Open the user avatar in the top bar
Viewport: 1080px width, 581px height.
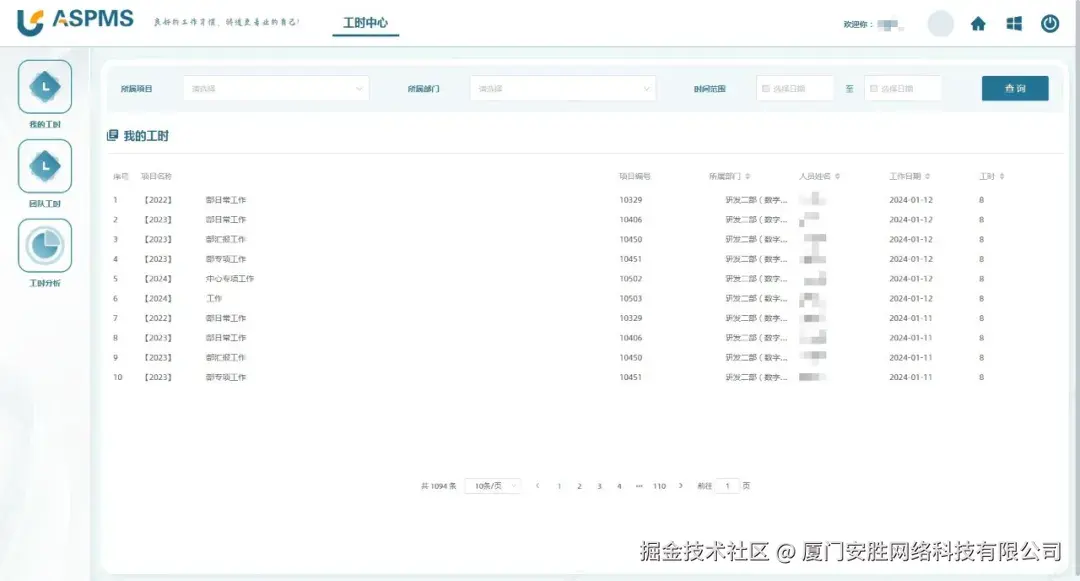[x=940, y=23]
